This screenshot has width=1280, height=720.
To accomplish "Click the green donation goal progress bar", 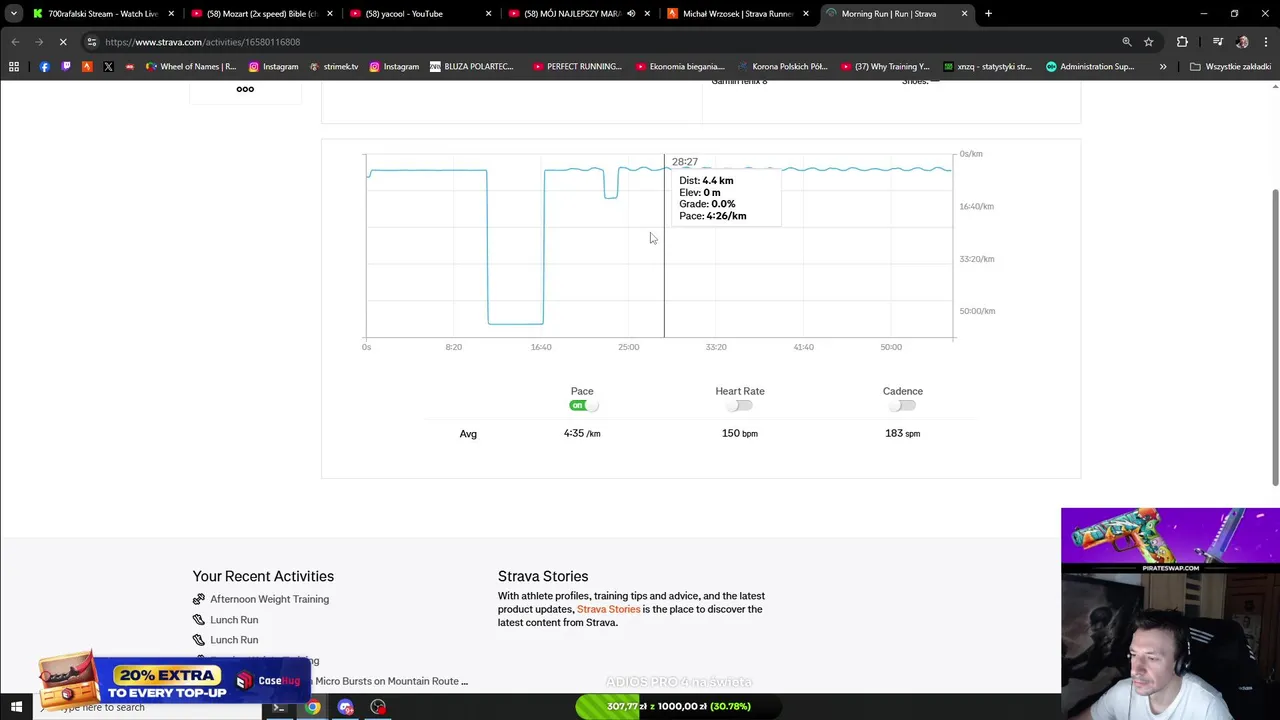I will (x=678, y=706).
